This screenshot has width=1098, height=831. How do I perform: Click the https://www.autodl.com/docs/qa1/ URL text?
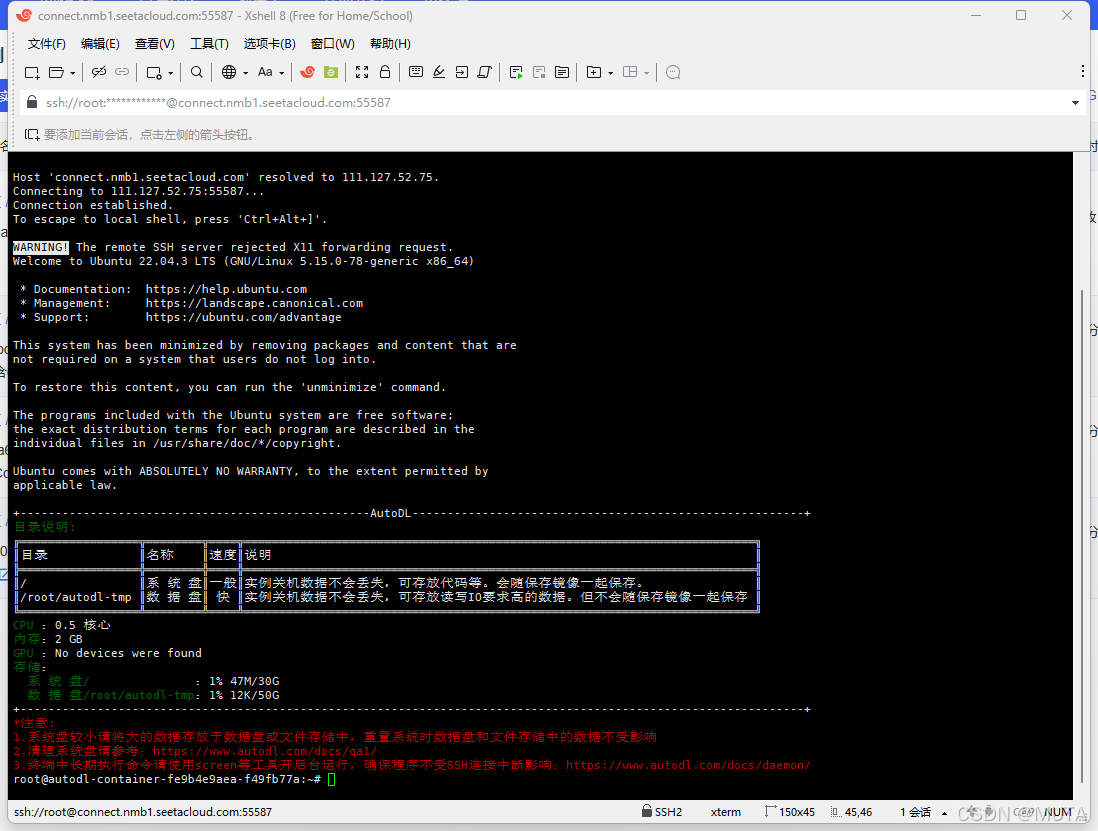pos(265,751)
